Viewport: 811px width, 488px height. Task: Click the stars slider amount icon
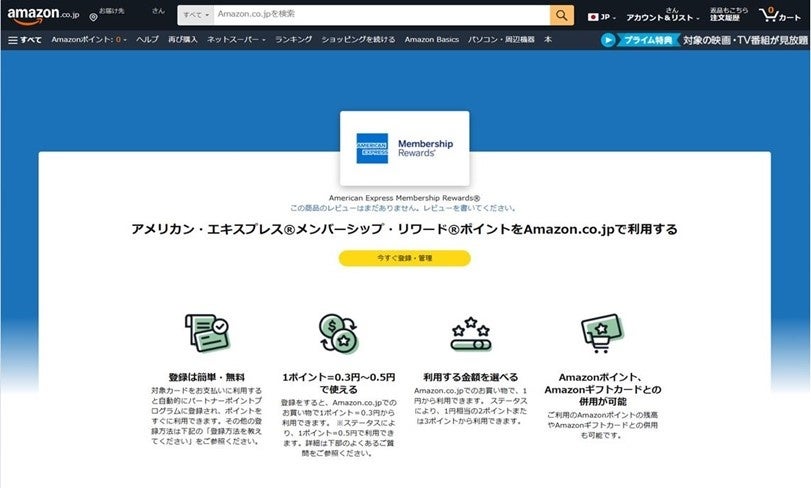pos(471,334)
